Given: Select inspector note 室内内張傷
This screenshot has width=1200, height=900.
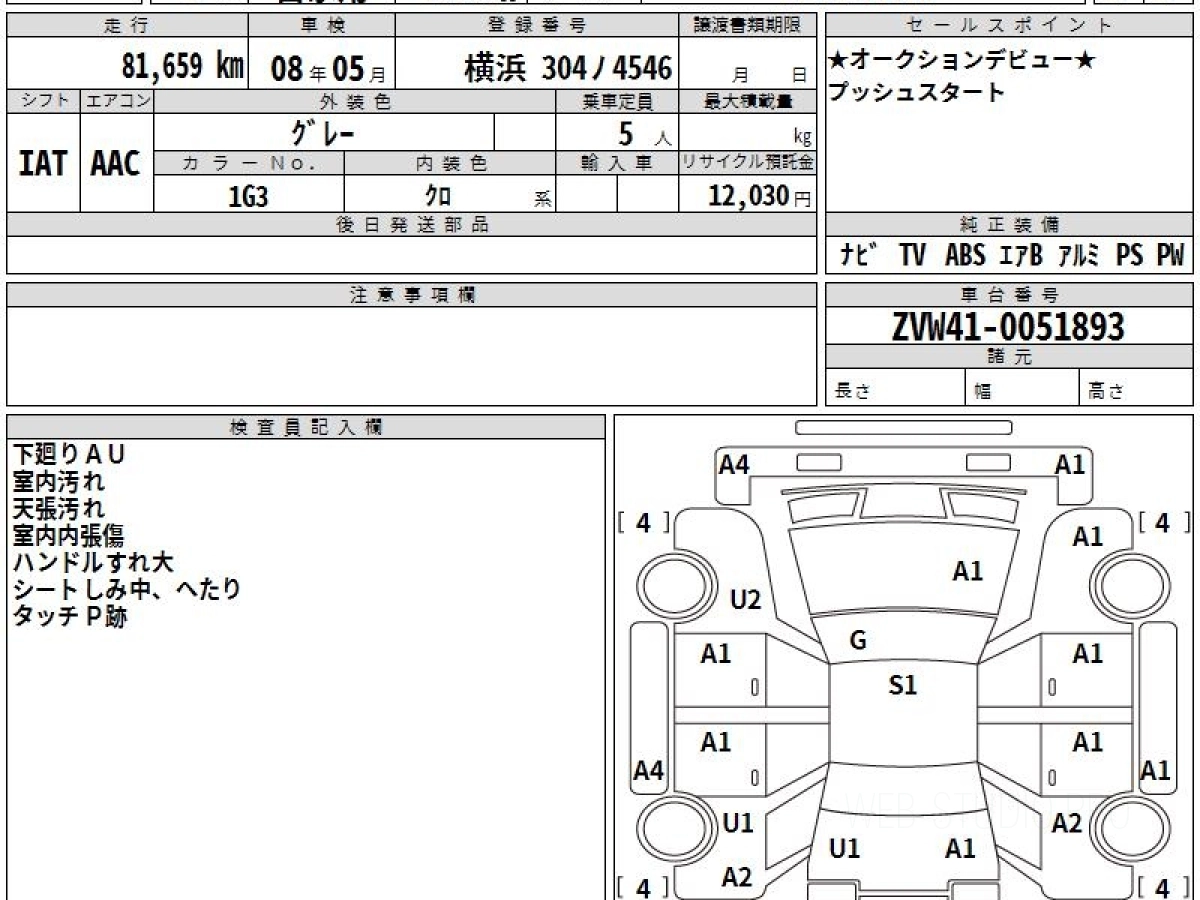Looking at the screenshot, I should coord(68,535).
